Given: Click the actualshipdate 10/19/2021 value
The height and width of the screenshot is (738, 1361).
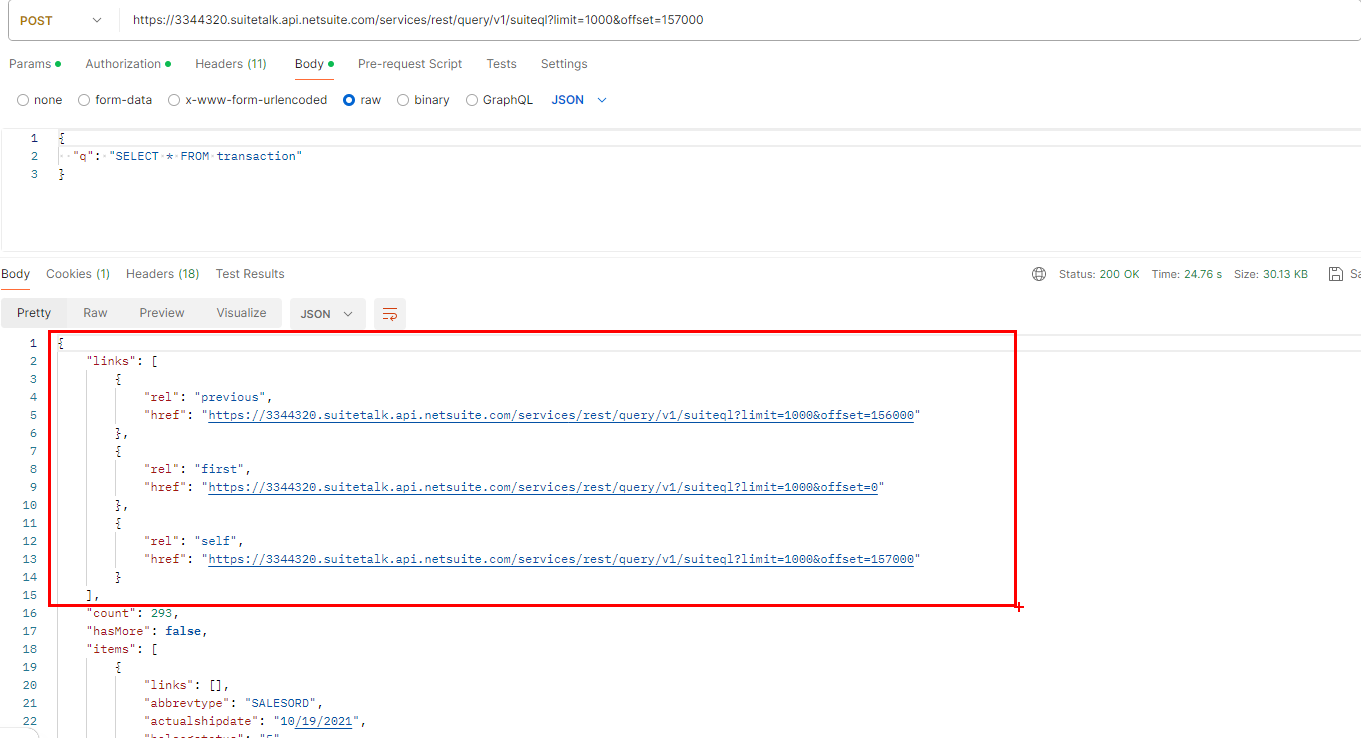Looking at the screenshot, I should (317, 721).
